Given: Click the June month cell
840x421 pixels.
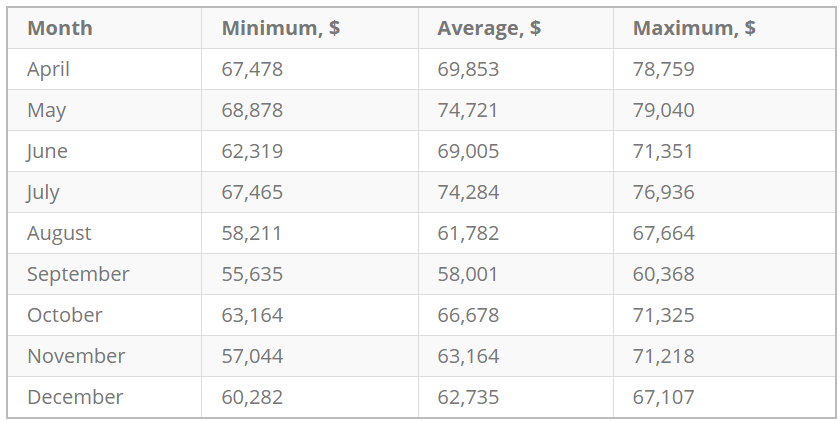Looking at the screenshot, I should tap(47, 151).
